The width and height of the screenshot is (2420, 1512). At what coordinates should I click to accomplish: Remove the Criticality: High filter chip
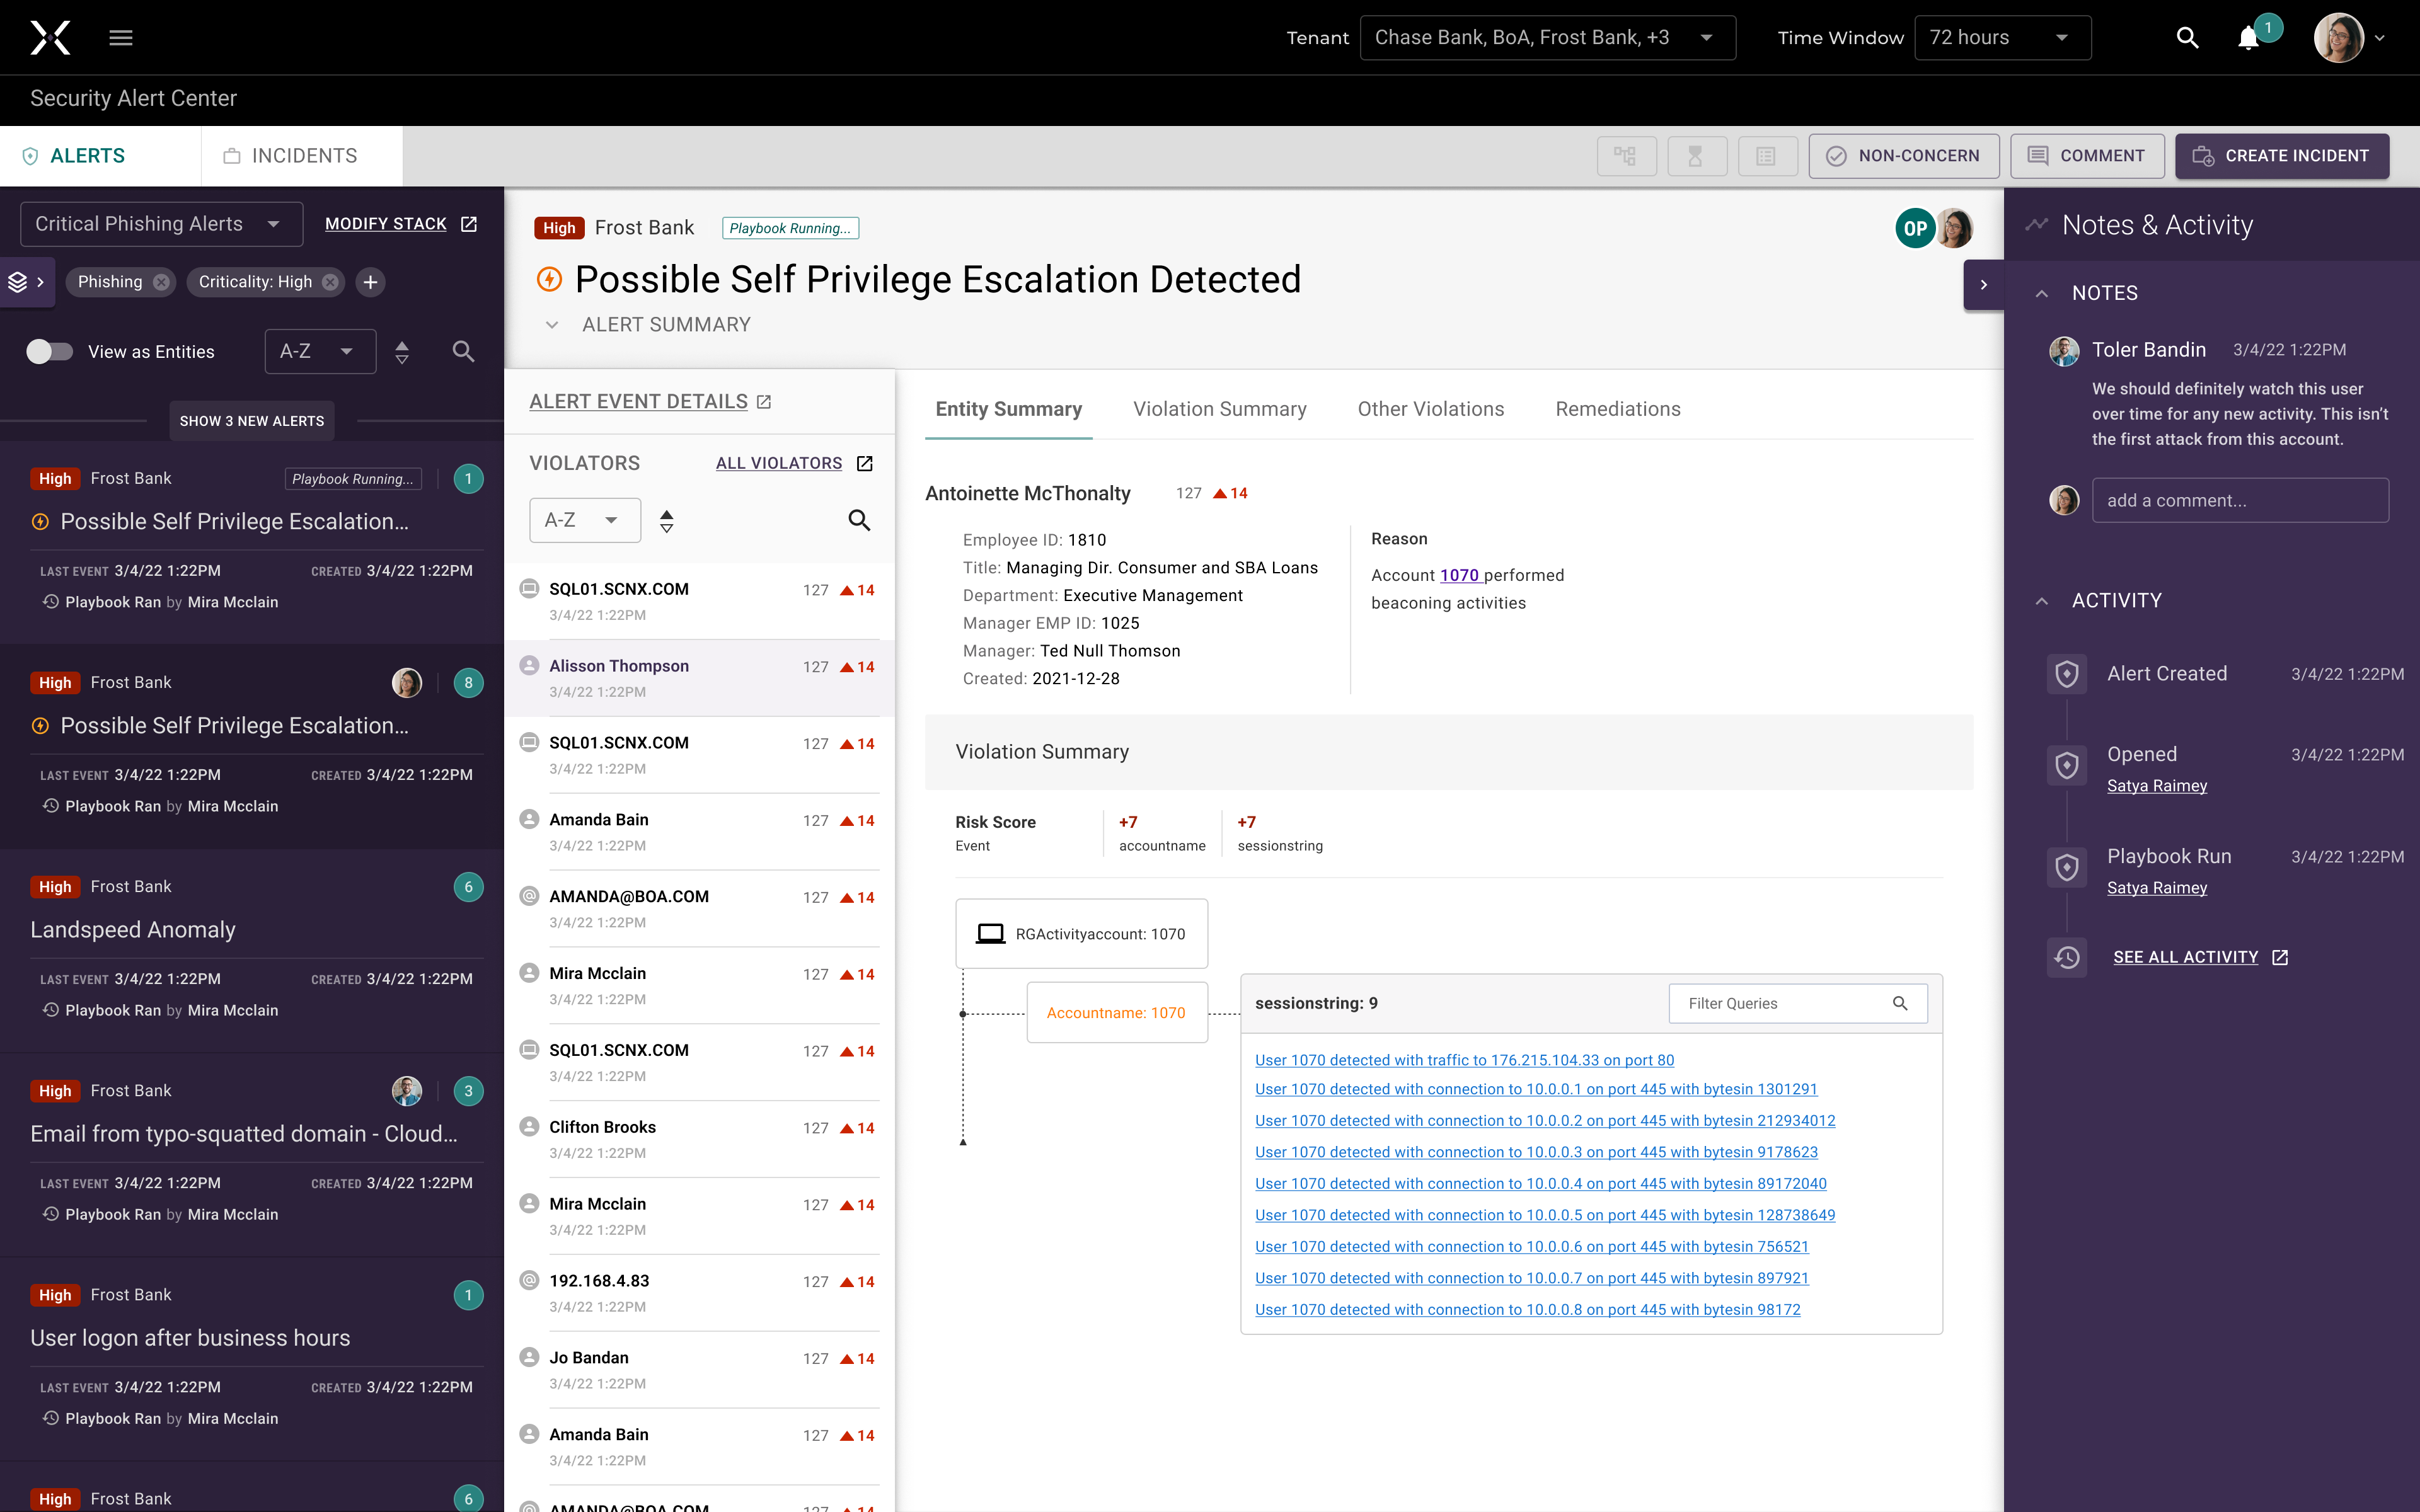click(330, 282)
